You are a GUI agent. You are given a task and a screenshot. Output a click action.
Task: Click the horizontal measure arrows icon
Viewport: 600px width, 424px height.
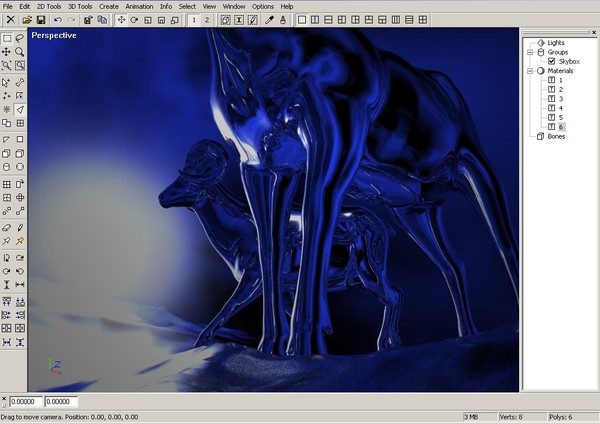point(20,284)
